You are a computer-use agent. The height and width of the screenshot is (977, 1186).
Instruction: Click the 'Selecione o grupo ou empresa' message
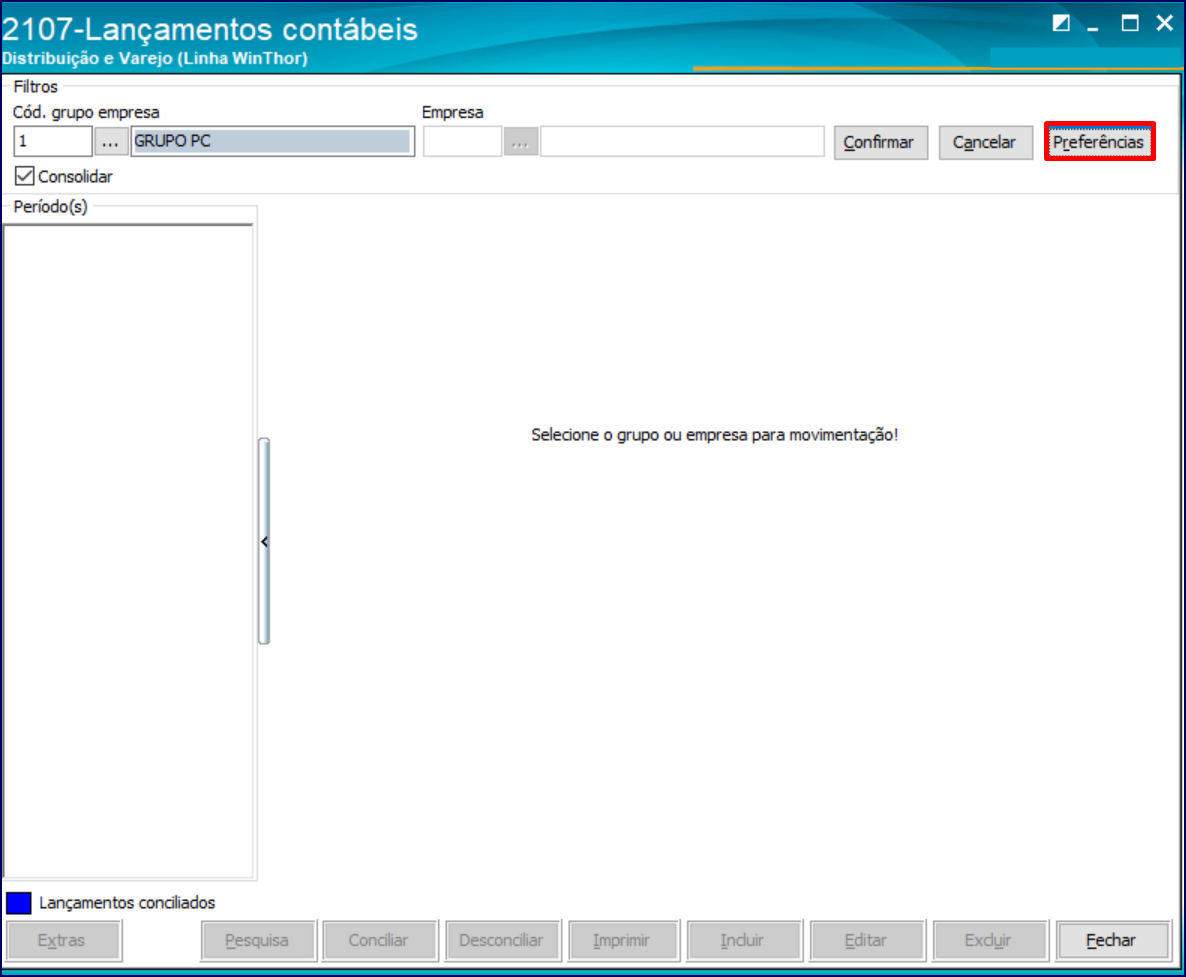point(715,435)
